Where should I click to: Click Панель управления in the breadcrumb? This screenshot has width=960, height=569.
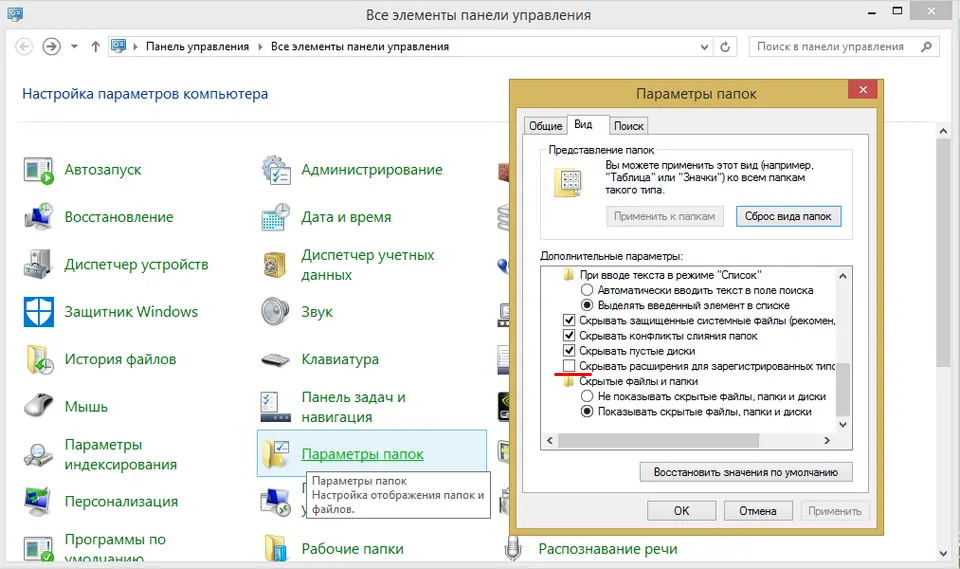(x=197, y=47)
